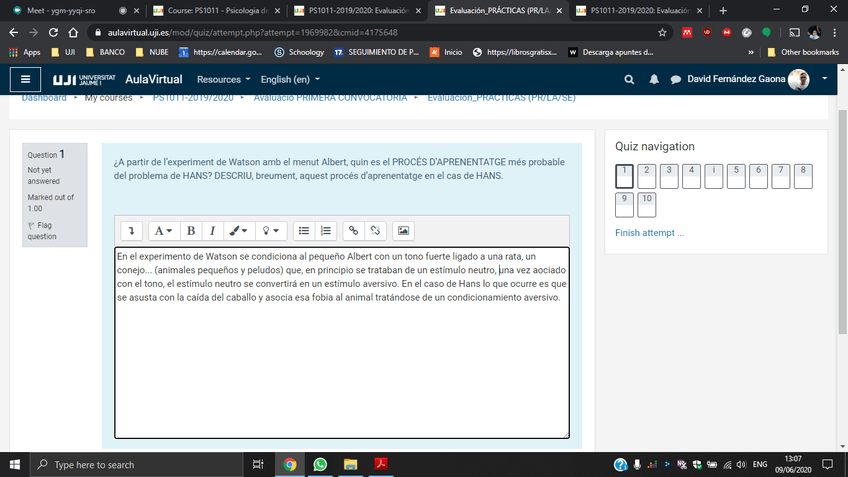The image size is (848, 477).
Task: Open the site search magnifier
Action: pyautogui.click(x=629, y=80)
